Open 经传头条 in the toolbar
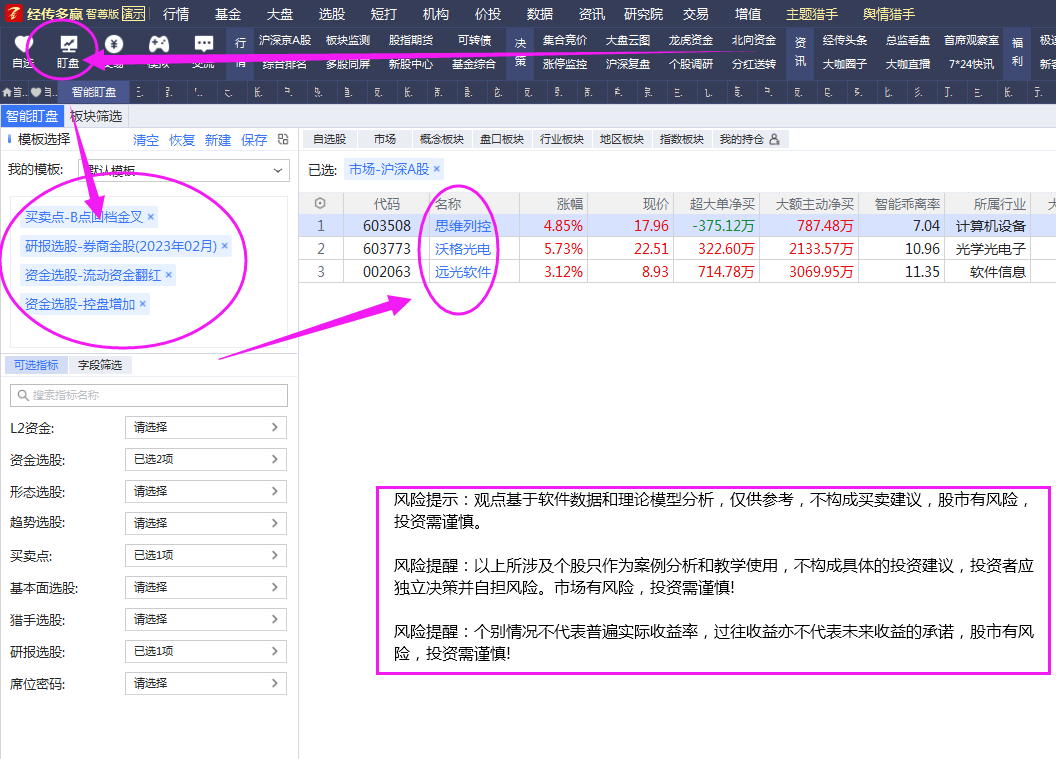Viewport: 1056px width, 759px height. [x=845, y=40]
